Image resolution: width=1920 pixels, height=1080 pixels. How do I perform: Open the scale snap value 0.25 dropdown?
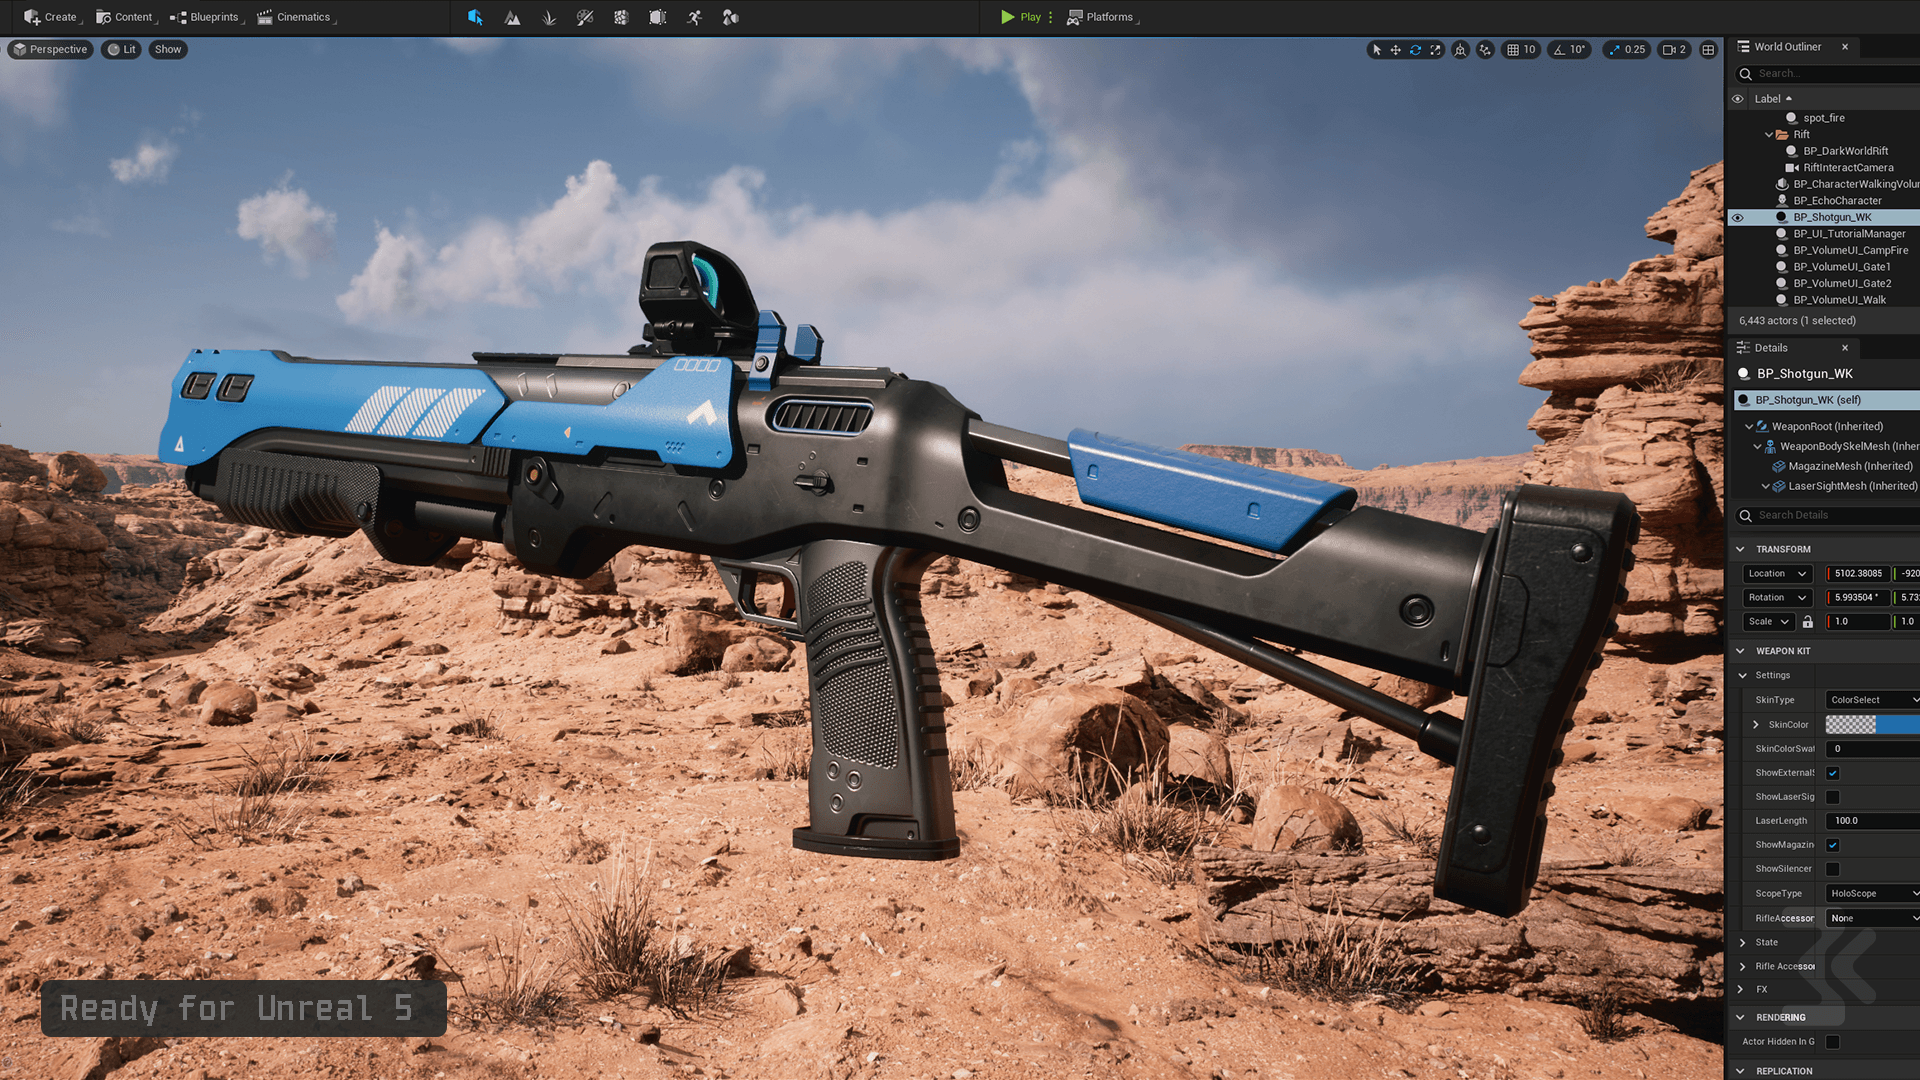tap(1635, 49)
